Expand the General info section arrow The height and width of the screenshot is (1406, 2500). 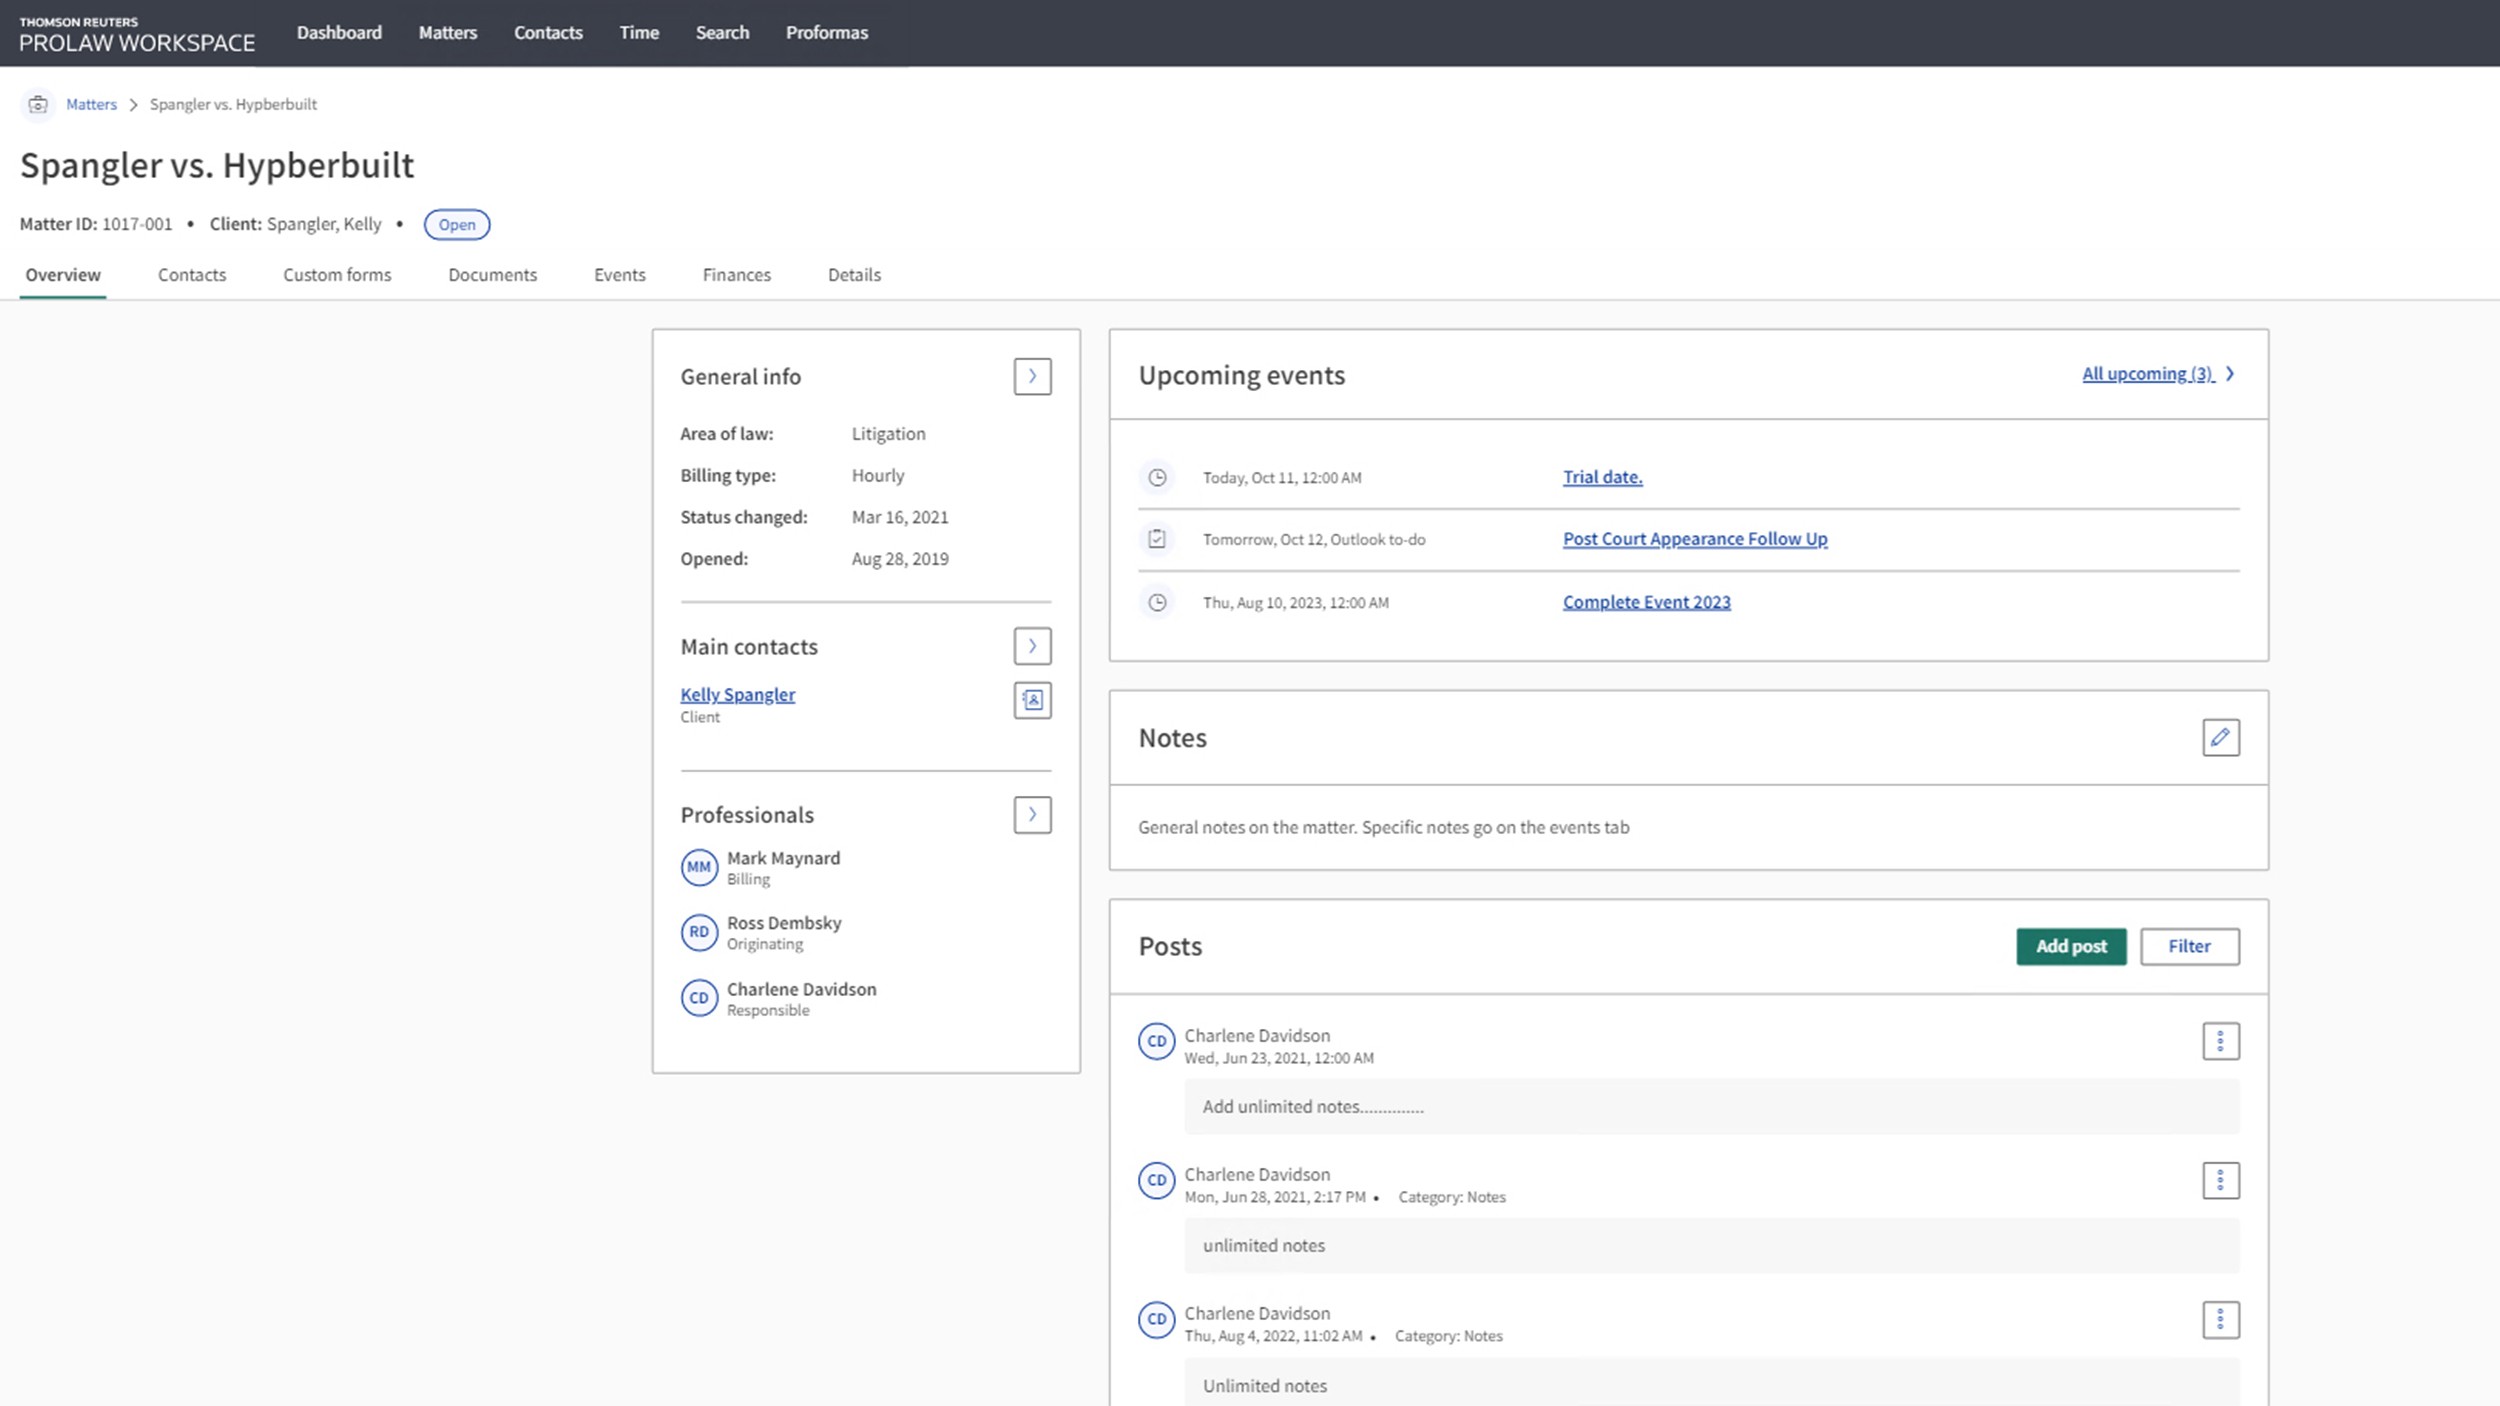click(x=1032, y=377)
